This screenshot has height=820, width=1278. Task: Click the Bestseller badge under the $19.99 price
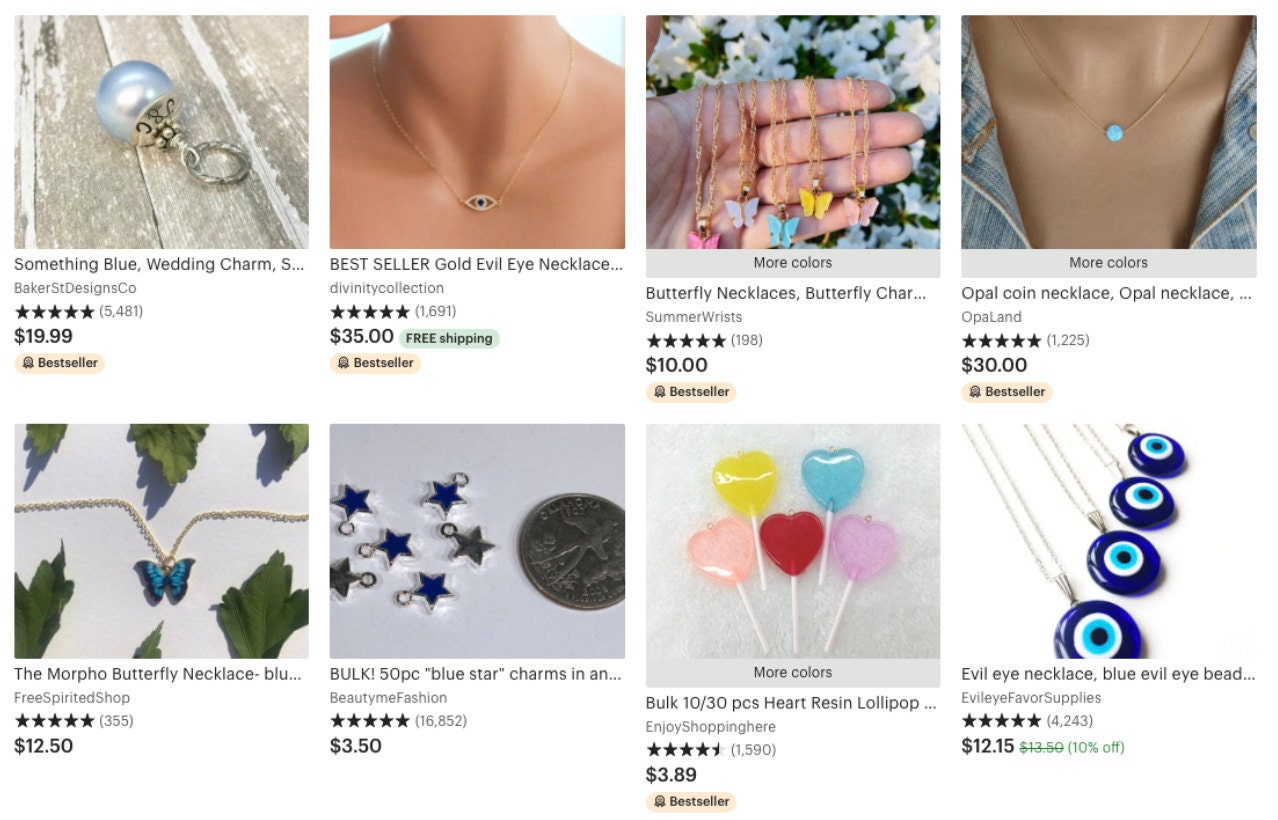pyautogui.click(x=59, y=363)
